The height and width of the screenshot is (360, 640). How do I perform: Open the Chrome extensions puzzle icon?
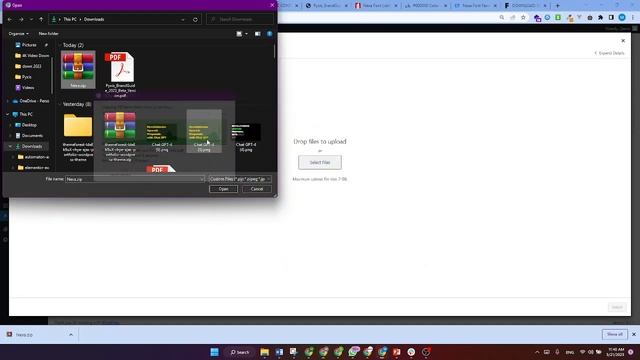[600, 18]
